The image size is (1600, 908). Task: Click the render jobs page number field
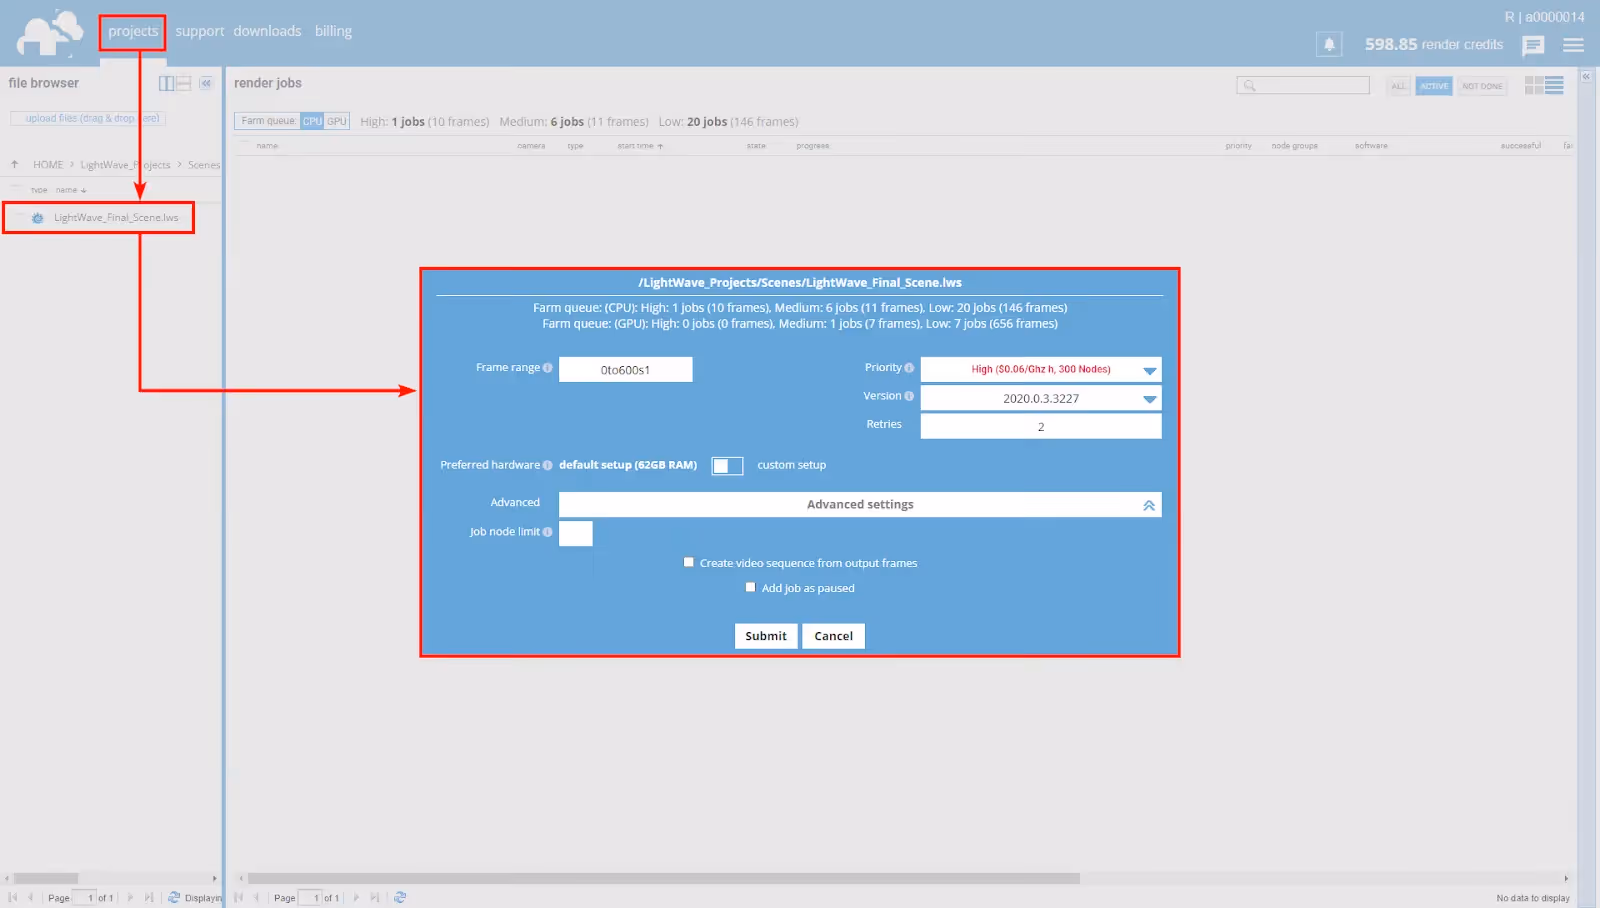coord(311,897)
